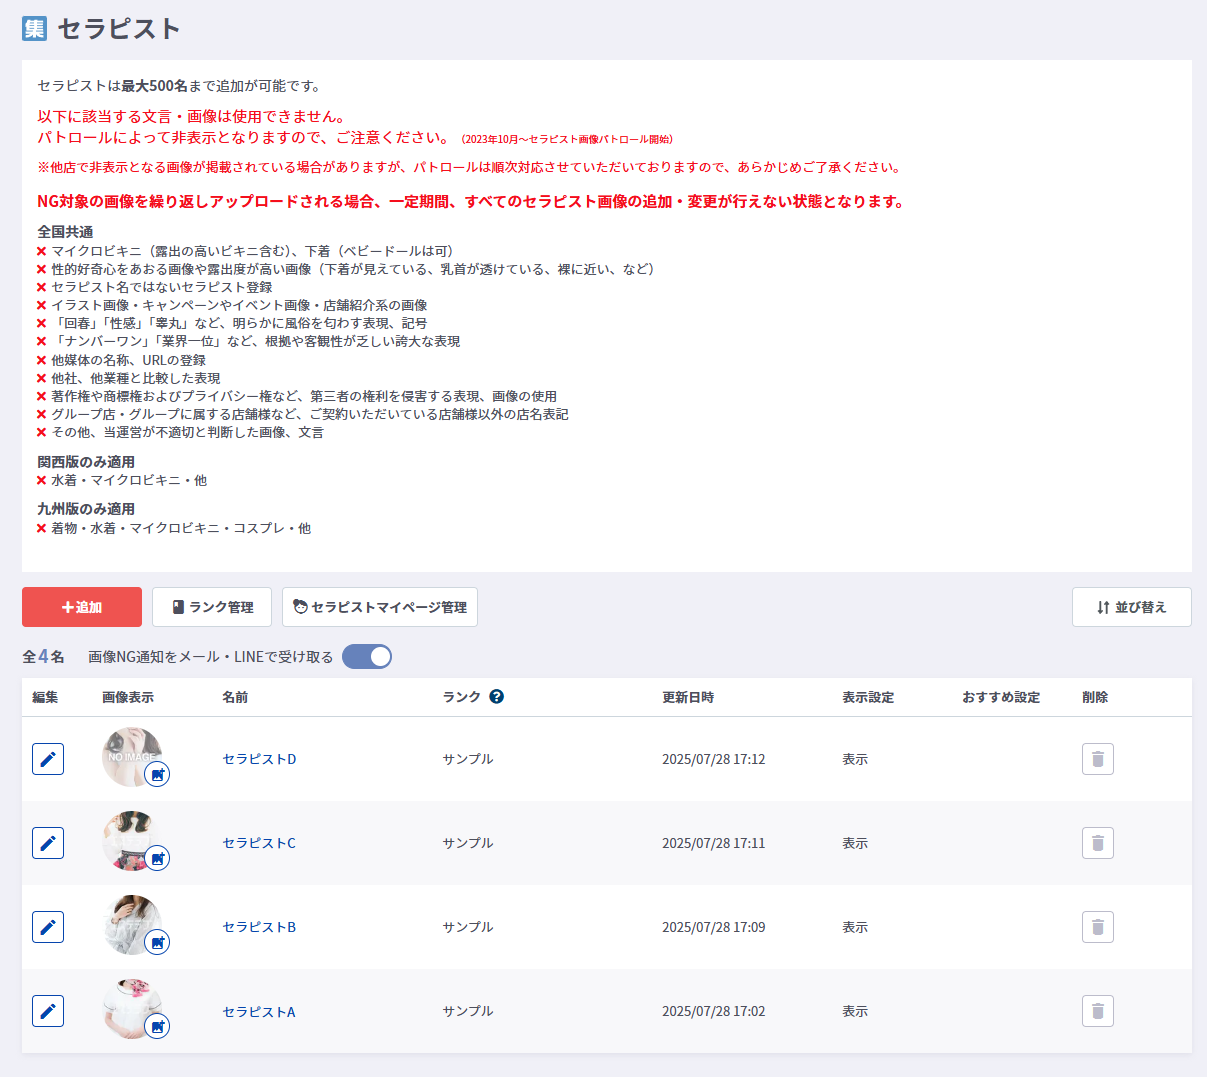The height and width of the screenshot is (1077, 1207).
Task: Click the rank help question mark icon
Action: pos(496,697)
